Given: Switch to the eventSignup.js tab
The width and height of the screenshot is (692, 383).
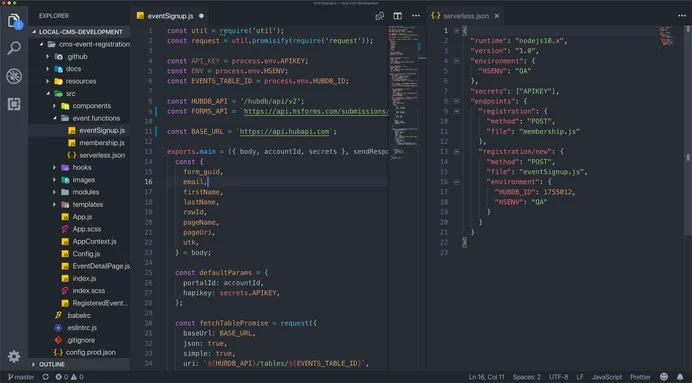Looking at the screenshot, I should (x=170, y=16).
